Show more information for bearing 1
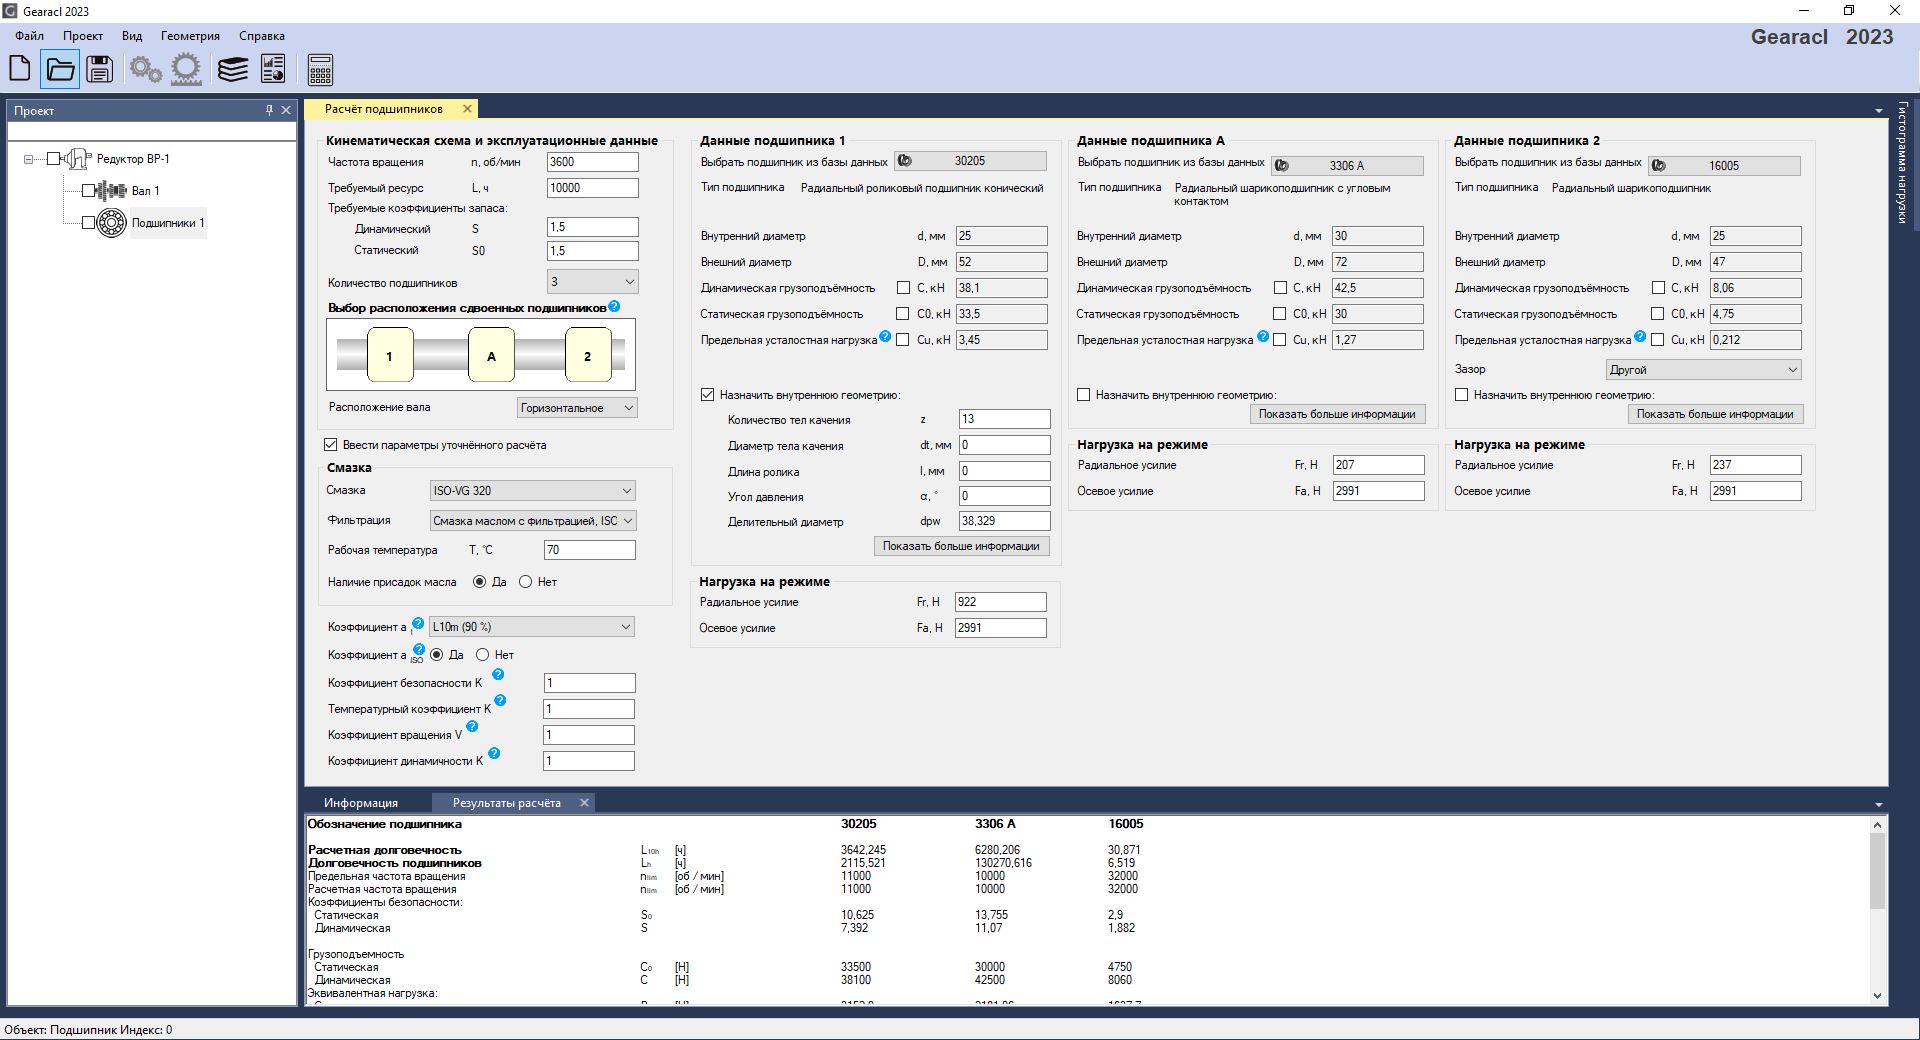Screen dimensions: 1920x1040 click(961, 546)
